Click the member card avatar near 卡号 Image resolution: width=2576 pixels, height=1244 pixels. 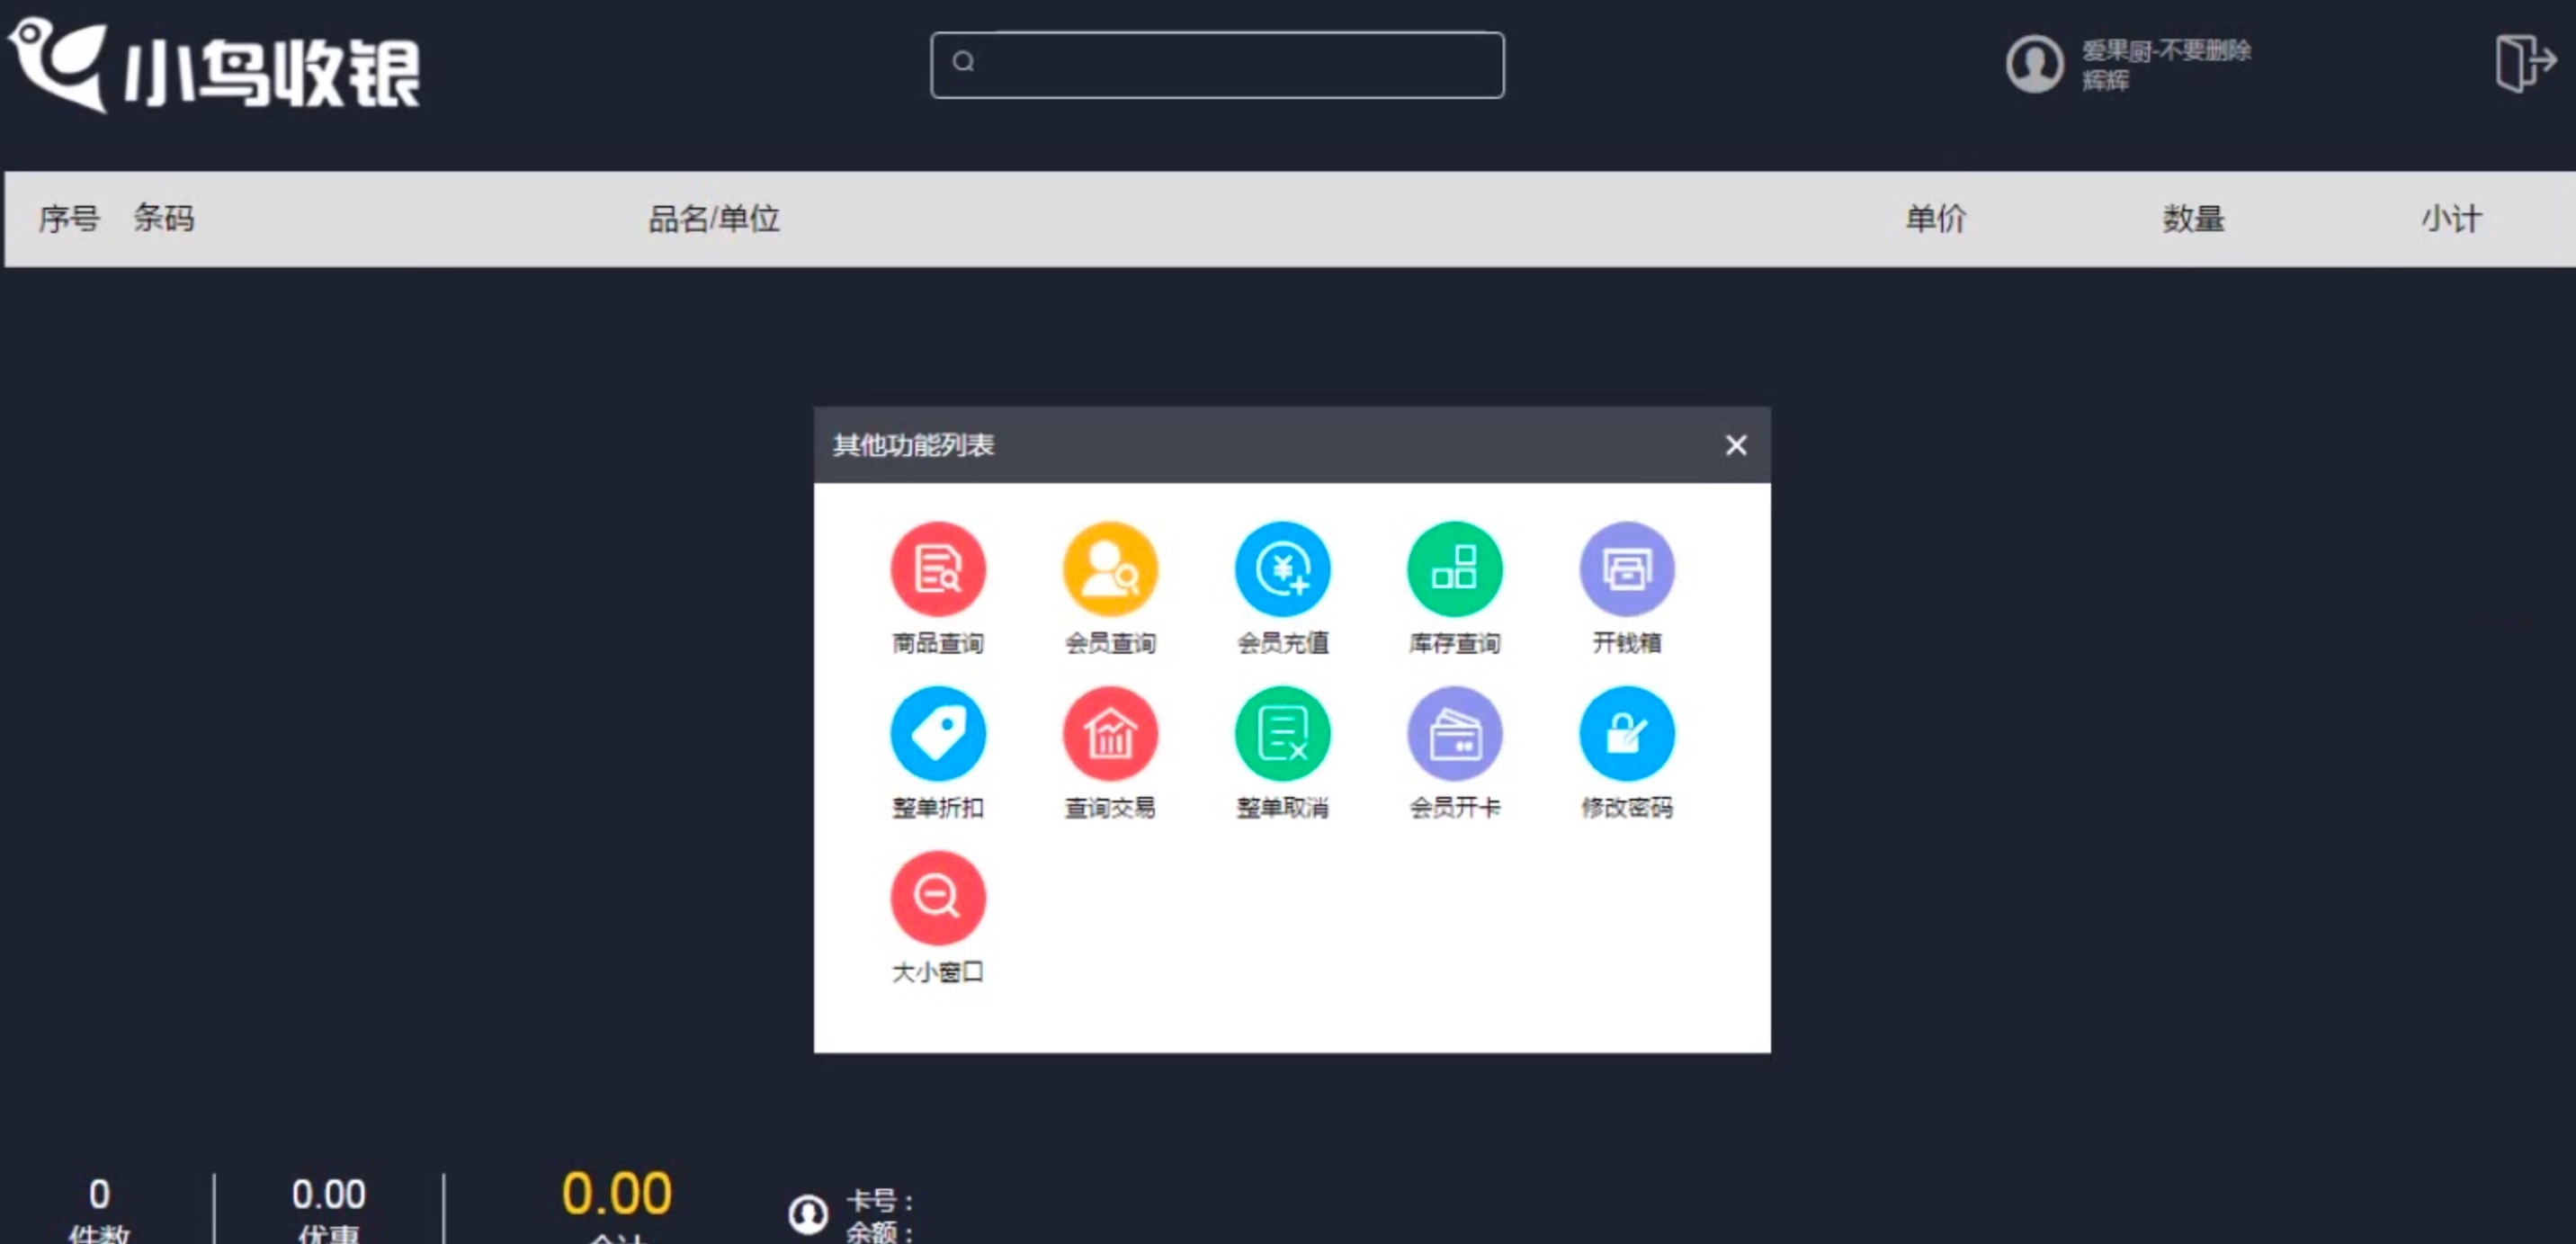(808, 1213)
